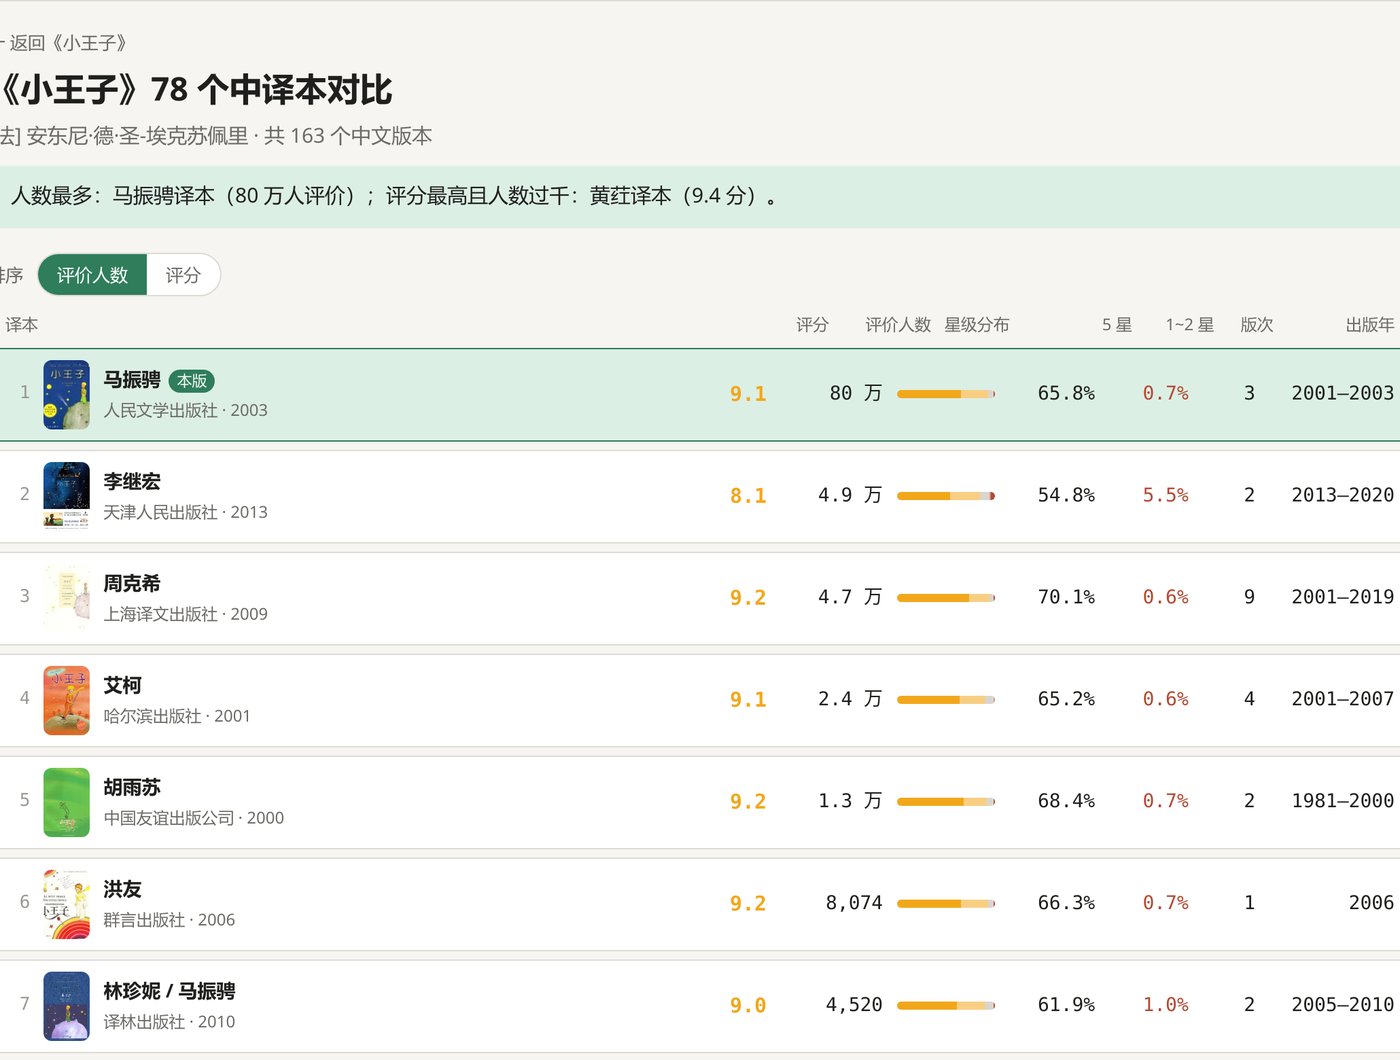Click the 本版 badge beside 马振骋
The width and height of the screenshot is (1400, 1060).
pos(192,381)
